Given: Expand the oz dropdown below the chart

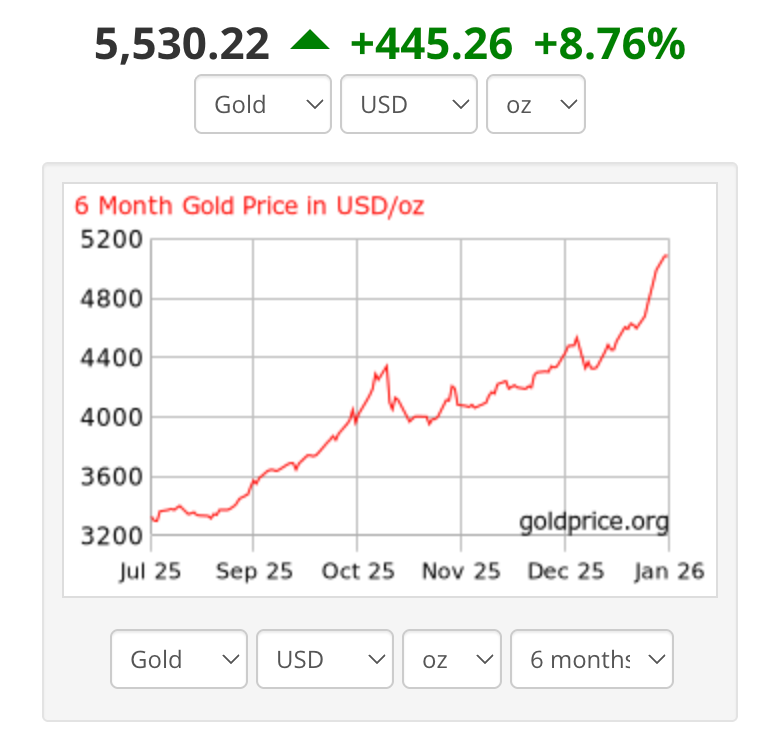Looking at the screenshot, I should [x=451, y=659].
